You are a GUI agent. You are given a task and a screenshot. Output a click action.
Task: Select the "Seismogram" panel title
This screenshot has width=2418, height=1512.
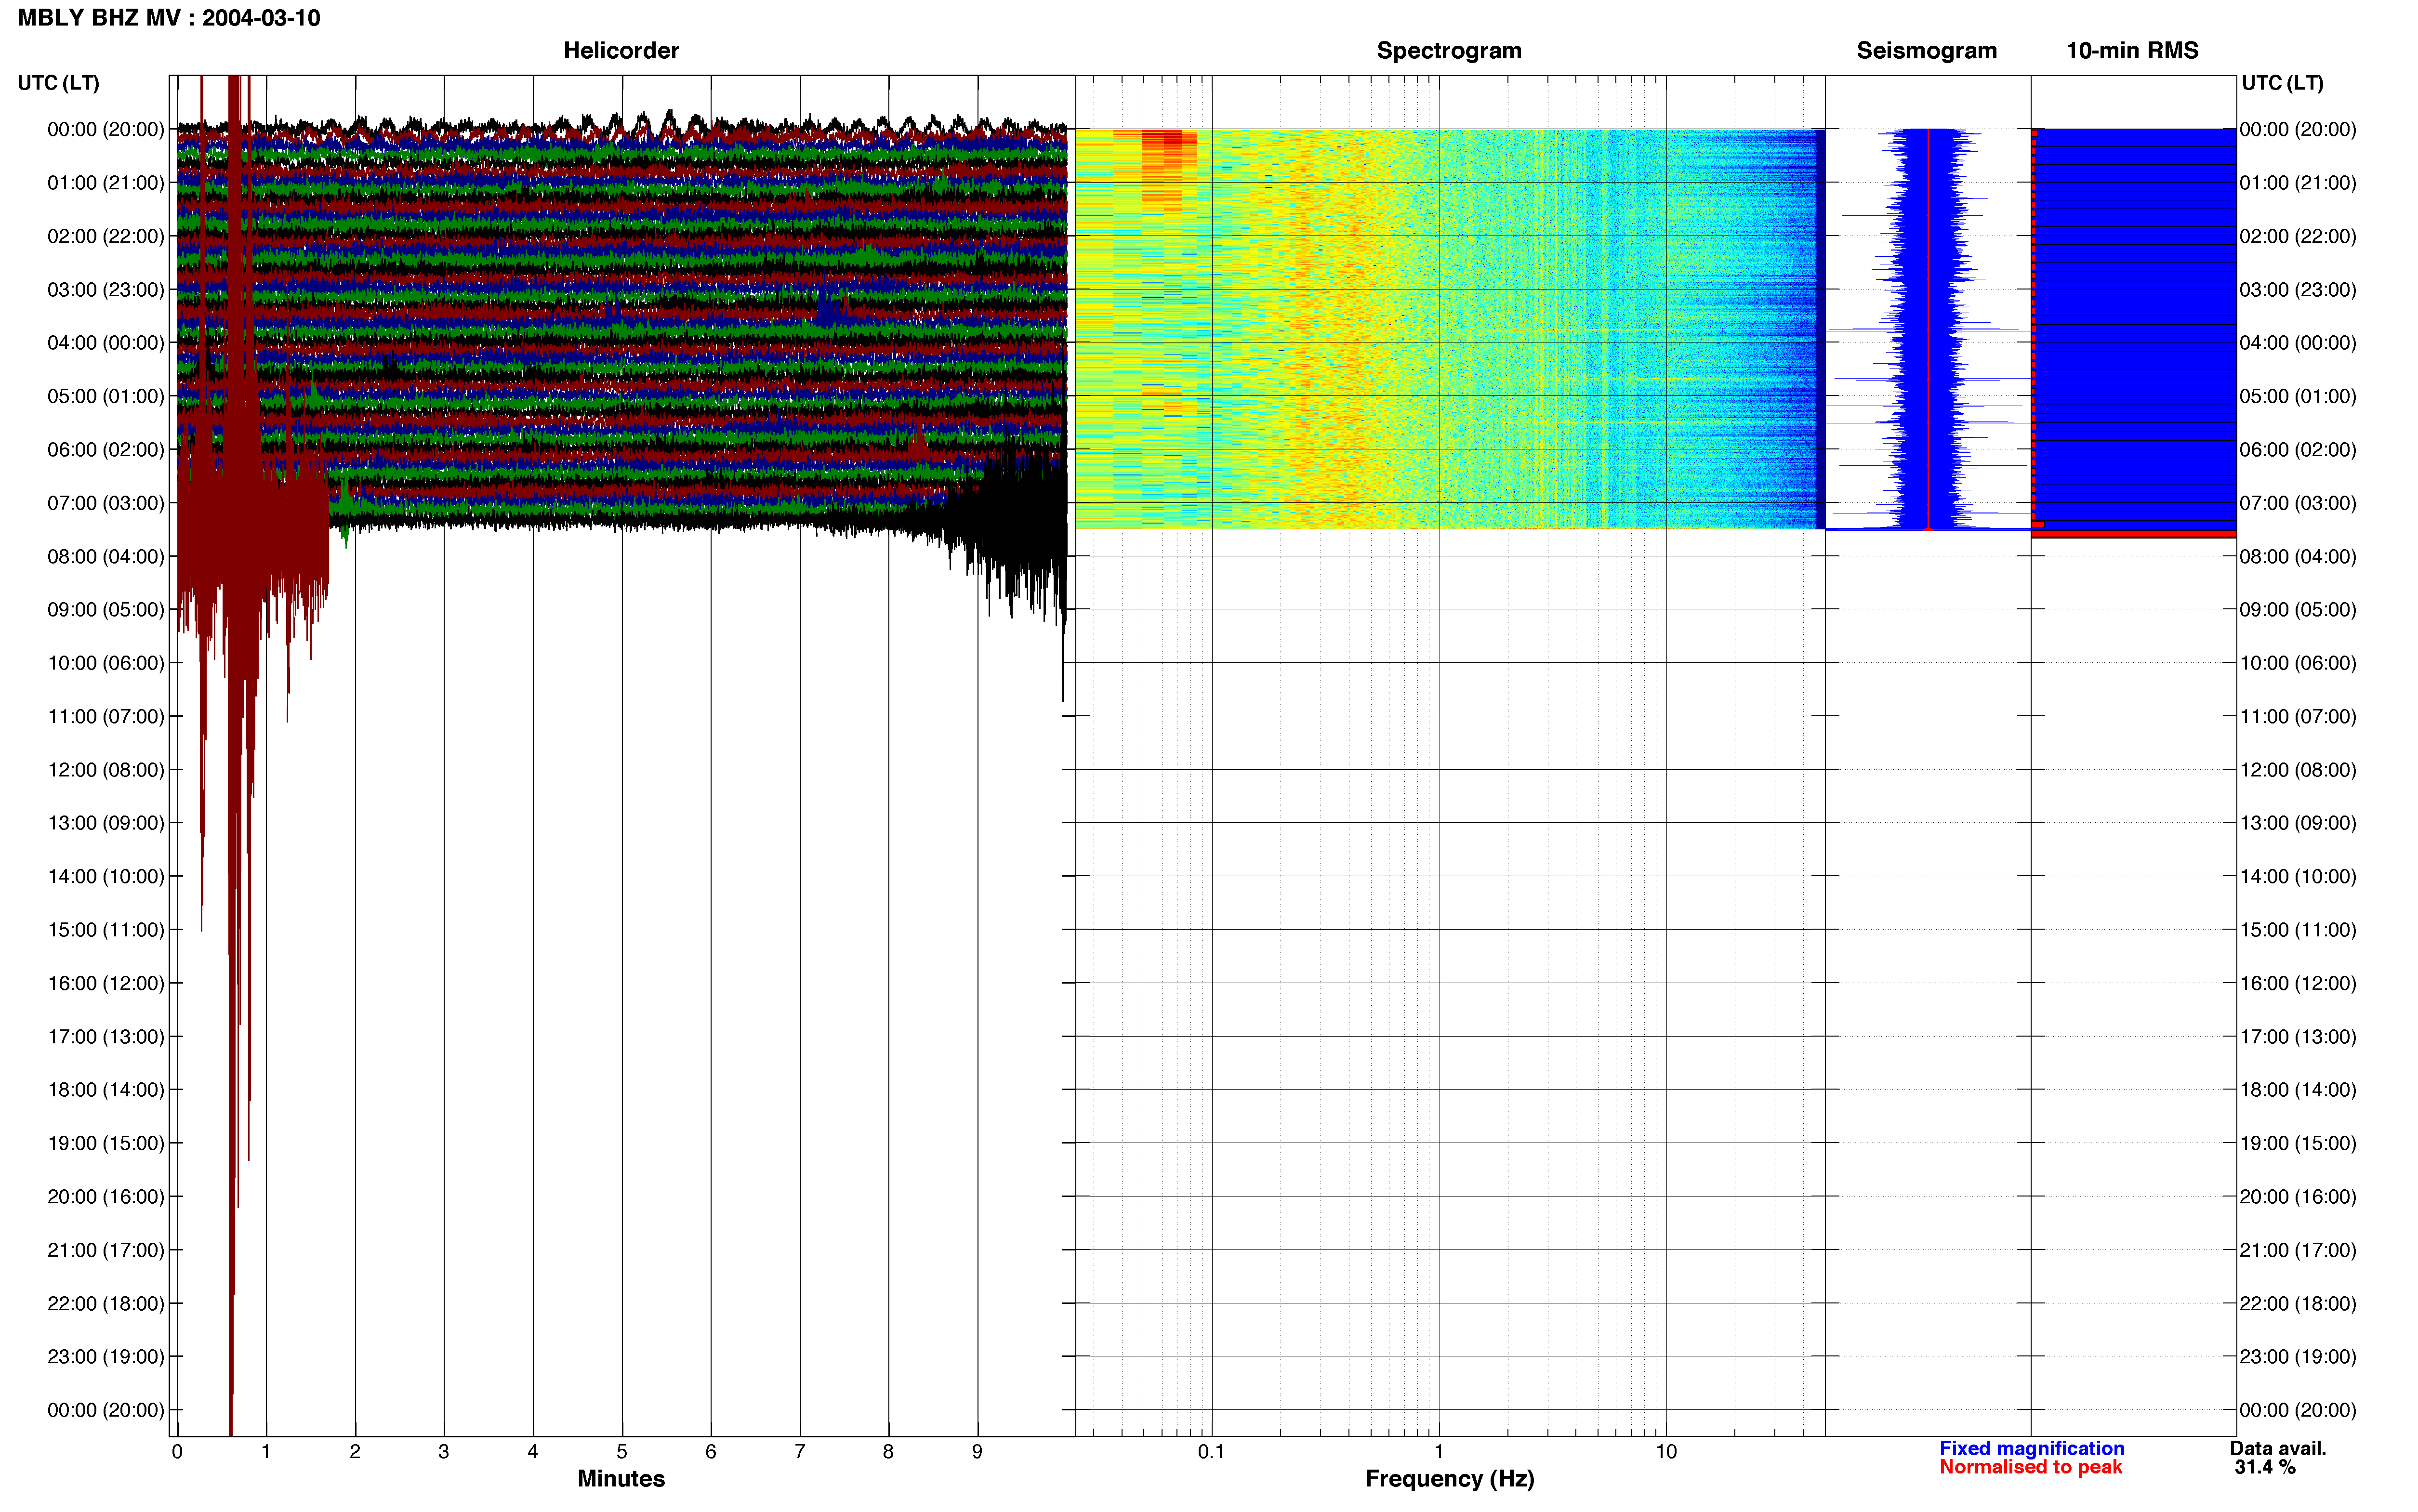[1926, 50]
